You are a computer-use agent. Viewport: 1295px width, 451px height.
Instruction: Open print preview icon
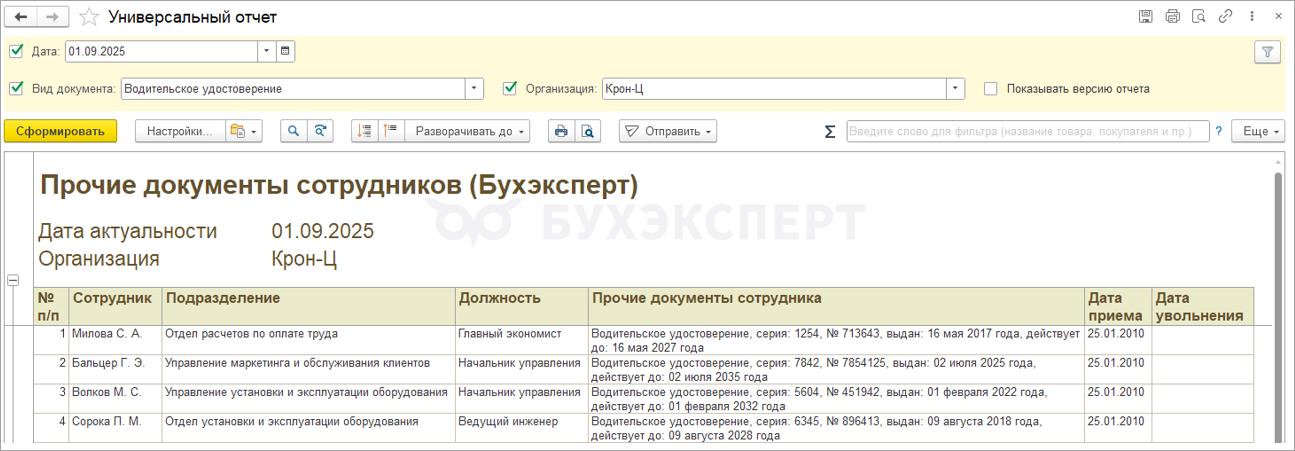coord(588,131)
